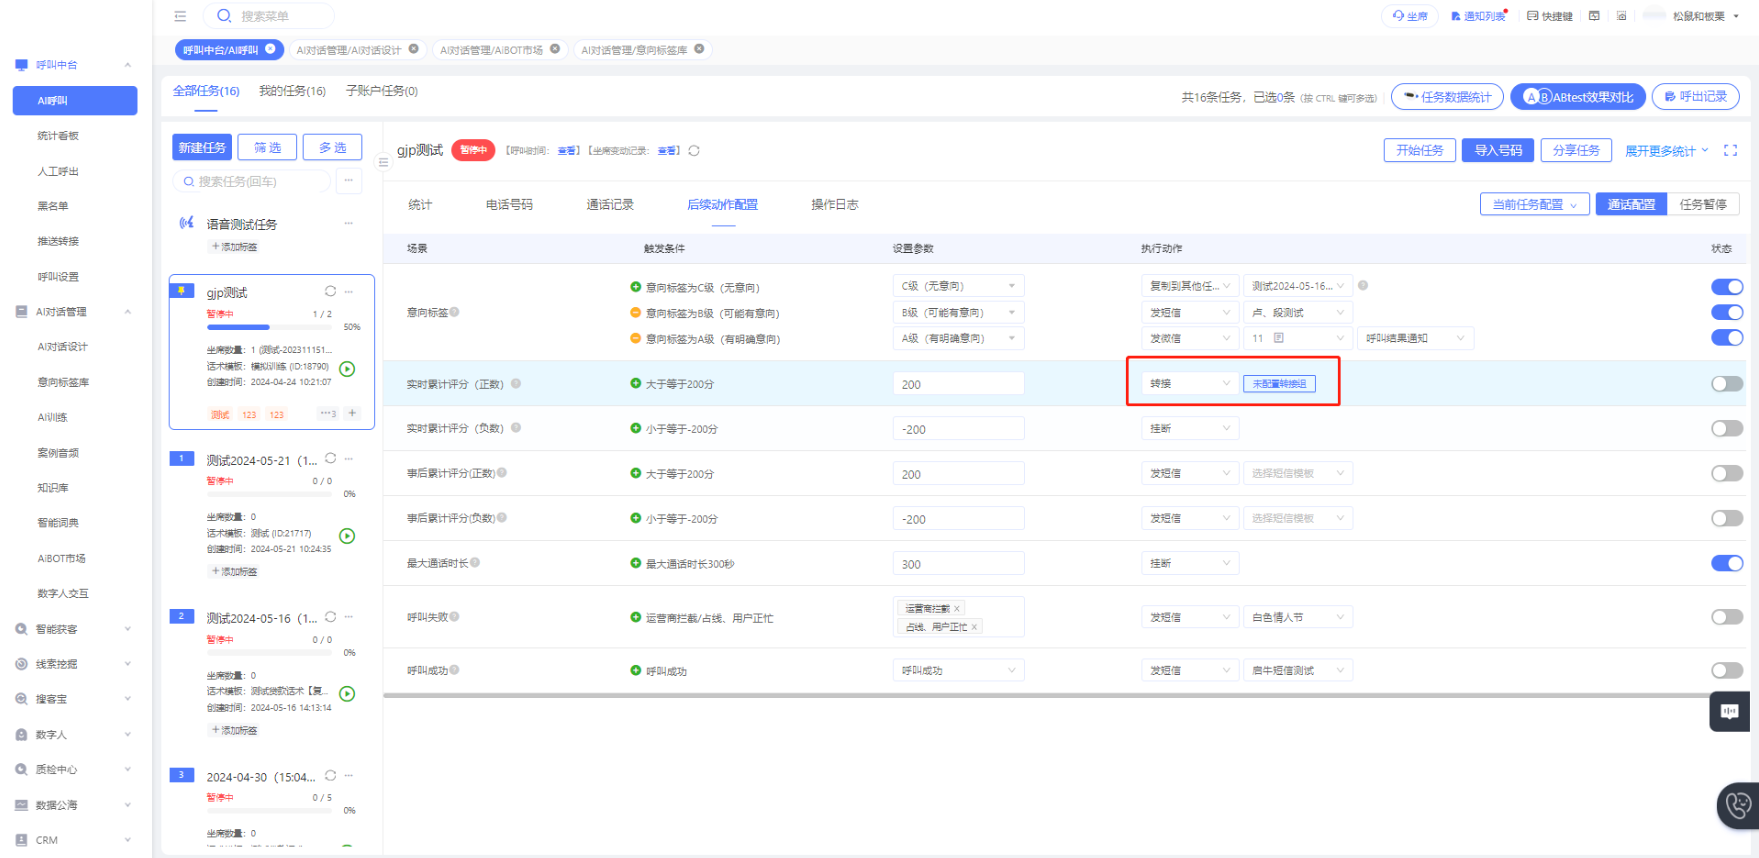Viewport: 1759px width, 858px height.
Task: Start the gjp测试 task play icon
Action: (x=347, y=369)
